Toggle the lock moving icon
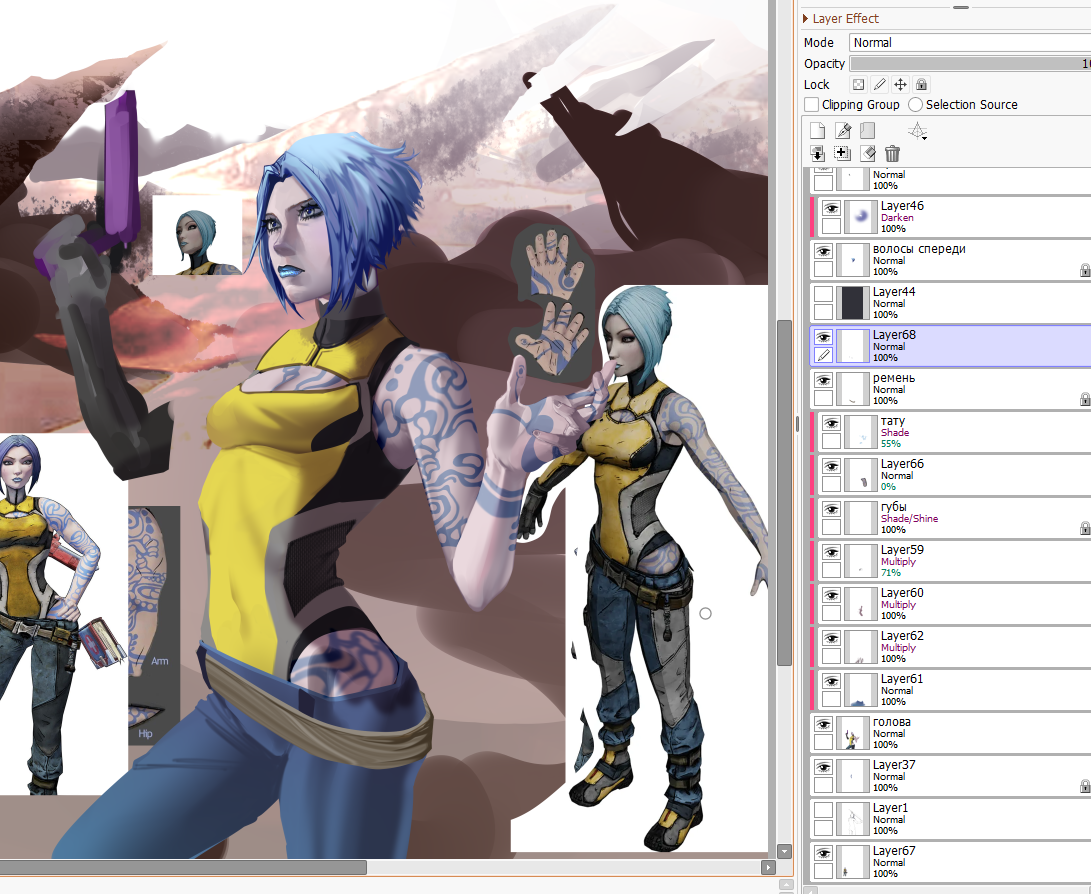This screenshot has height=894, width=1091. (x=900, y=85)
